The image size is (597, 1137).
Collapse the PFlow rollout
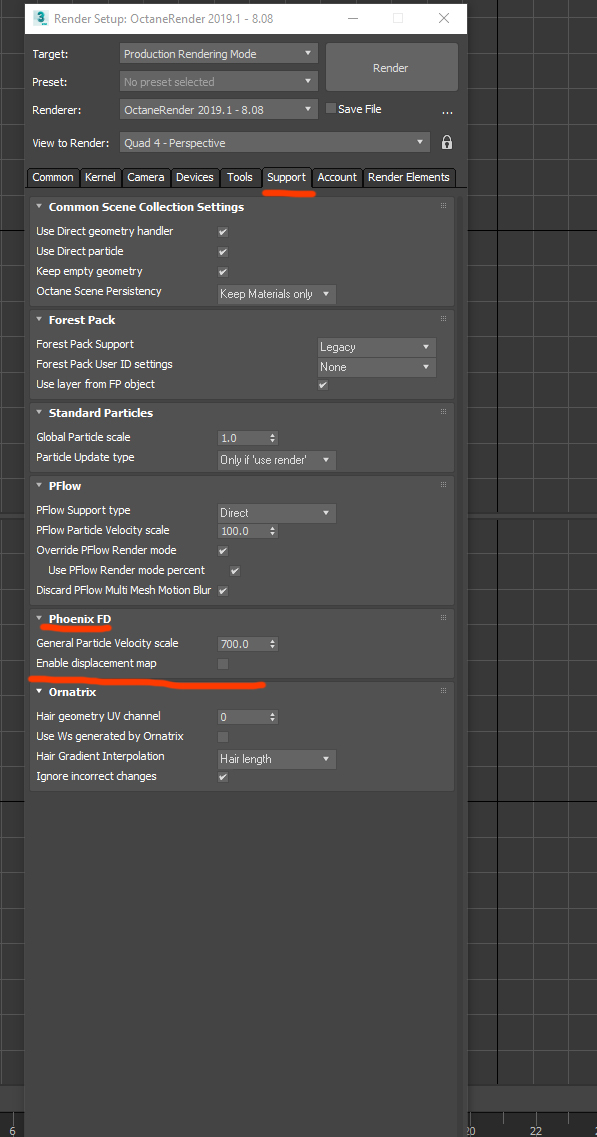coord(39,485)
